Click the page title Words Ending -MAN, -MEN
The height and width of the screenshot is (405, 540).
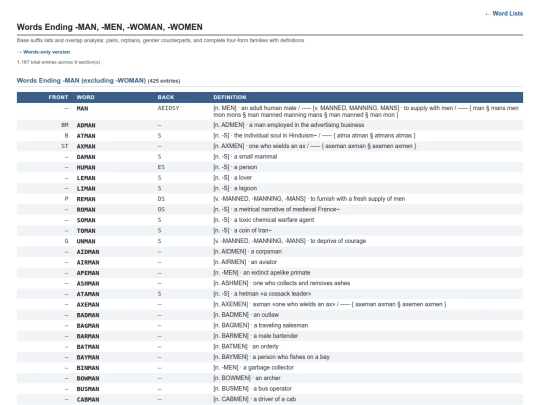point(110,27)
